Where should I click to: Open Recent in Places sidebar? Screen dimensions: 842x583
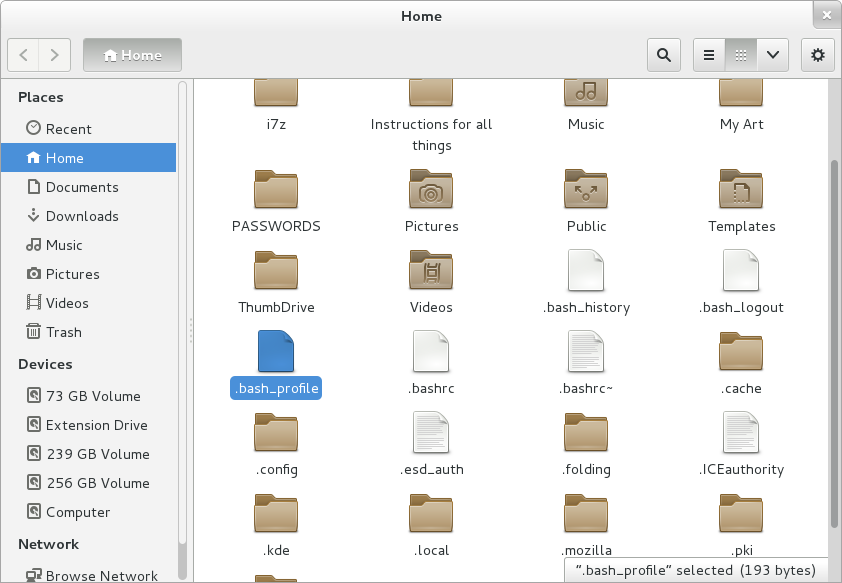[x=89, y=129]
